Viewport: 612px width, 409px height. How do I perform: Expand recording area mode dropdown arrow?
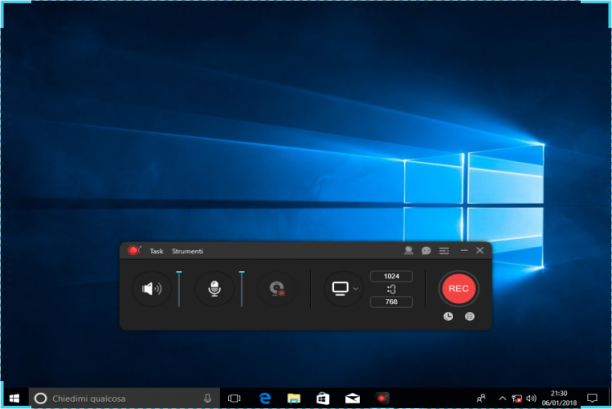(355, 289)
